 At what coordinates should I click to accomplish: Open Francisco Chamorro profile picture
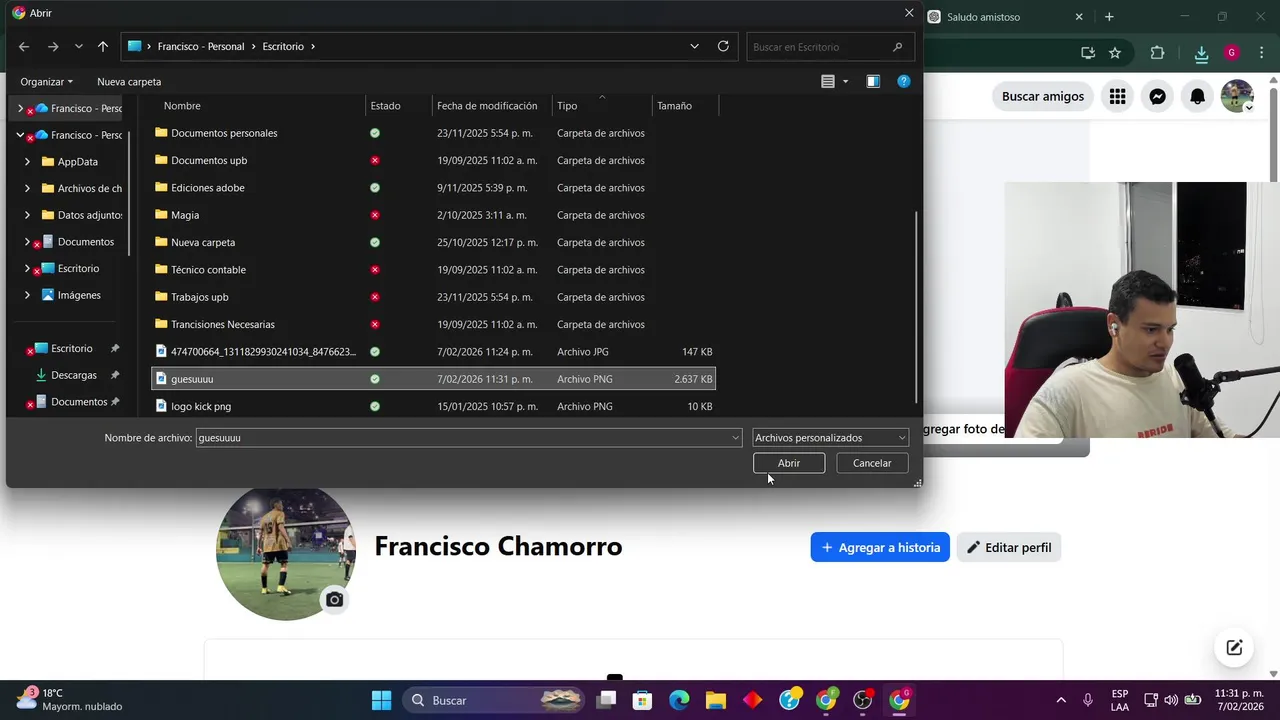tap(286, 553)
